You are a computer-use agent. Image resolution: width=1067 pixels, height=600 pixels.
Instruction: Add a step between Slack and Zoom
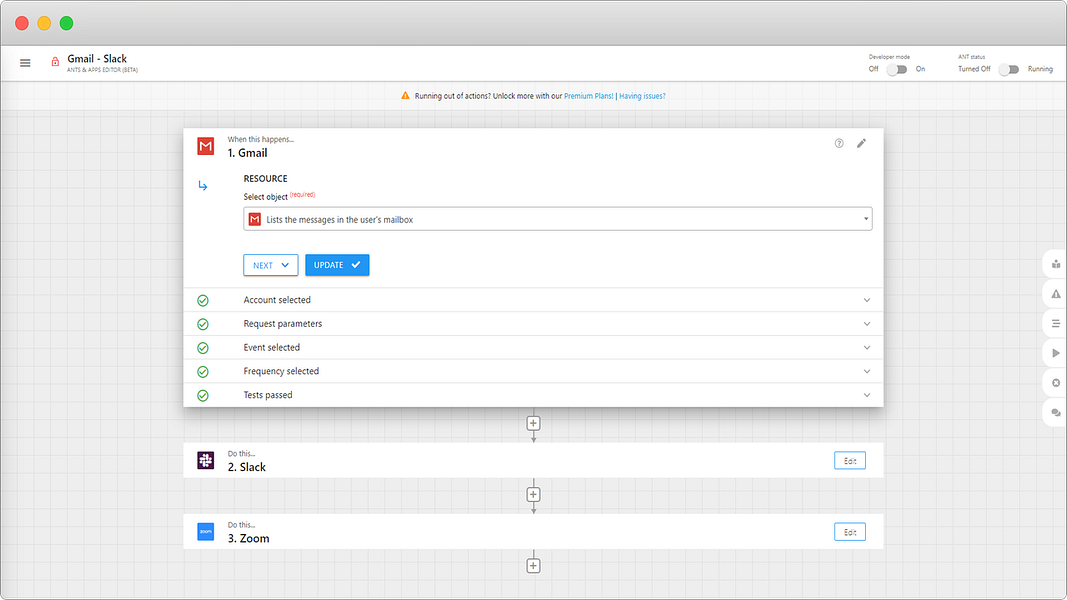pos(534,495)
